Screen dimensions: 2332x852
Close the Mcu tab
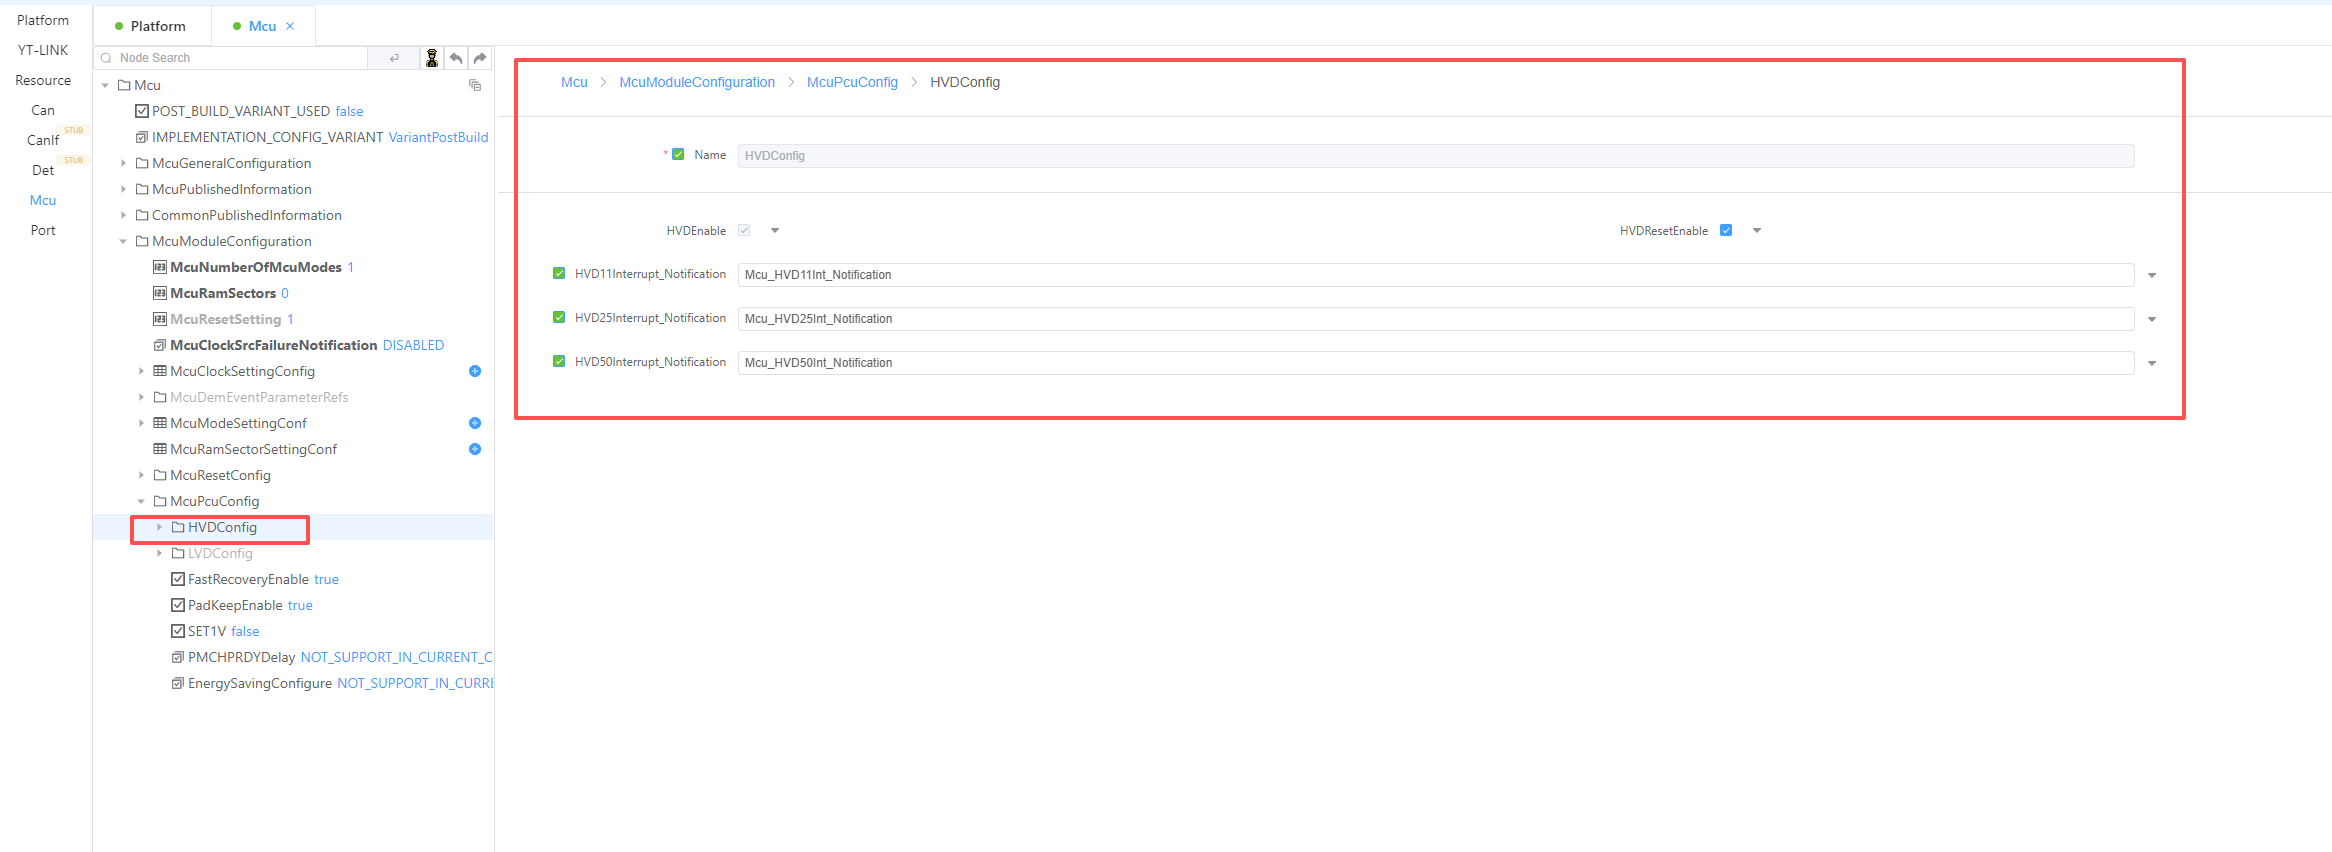point(290,26)
